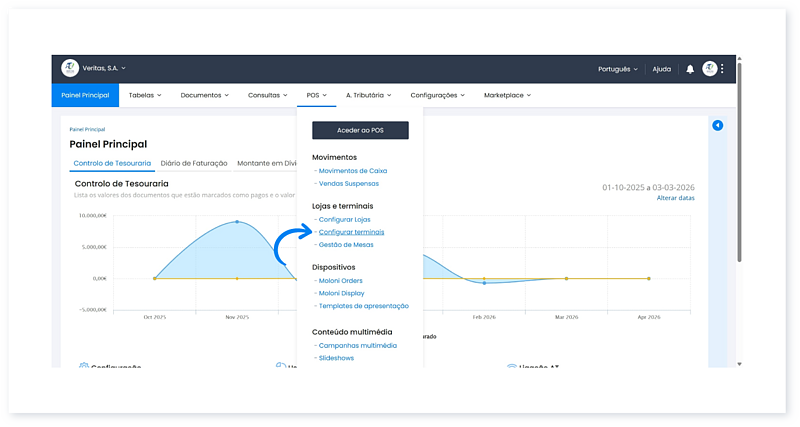Select the Controlo de Tesouraria tab
This screenshot has width=800, height=427.
point(112,163)
